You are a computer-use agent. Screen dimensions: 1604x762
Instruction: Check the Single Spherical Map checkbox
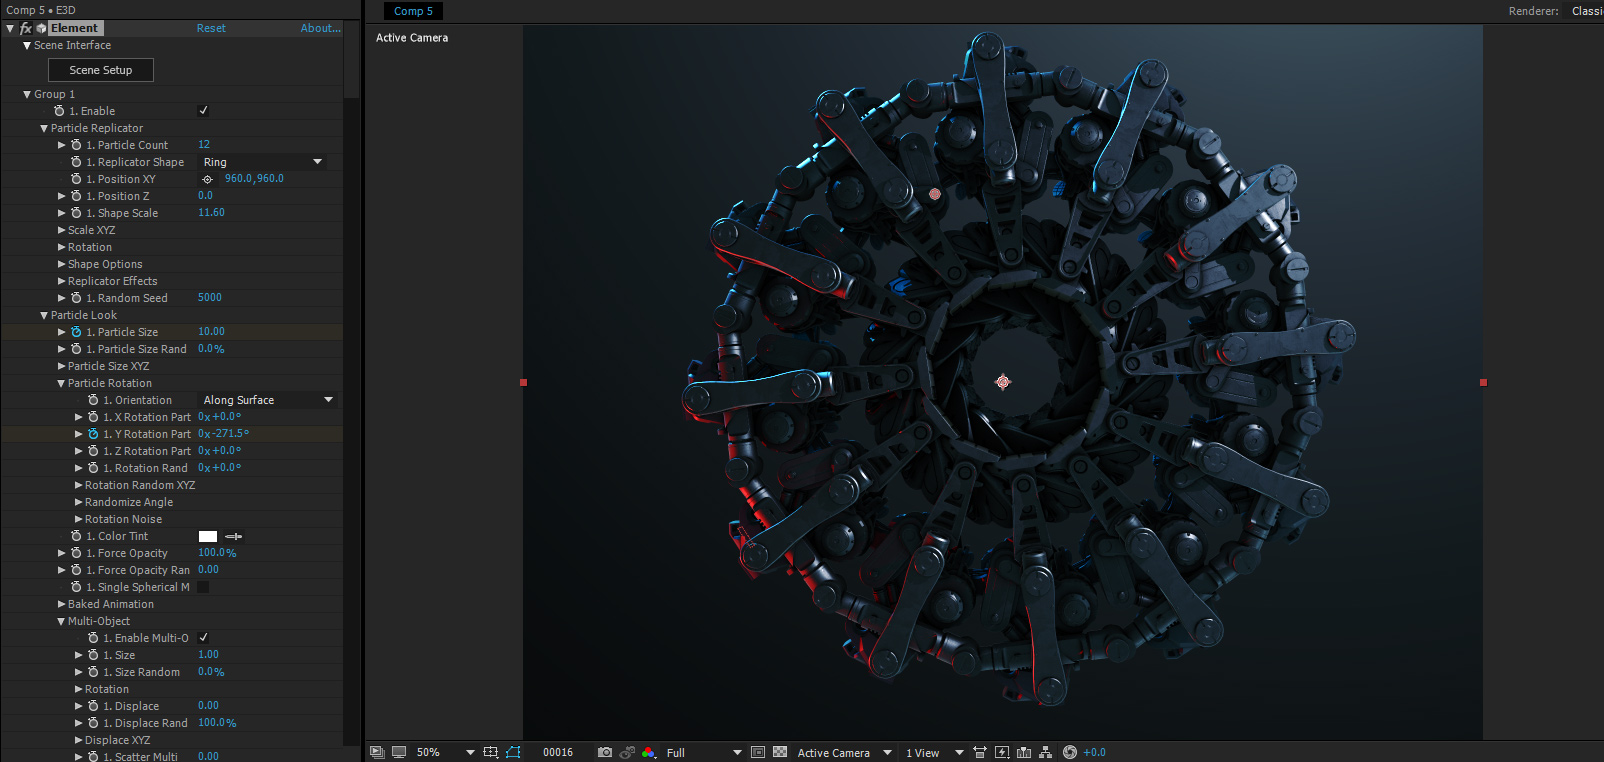(203, 587)
